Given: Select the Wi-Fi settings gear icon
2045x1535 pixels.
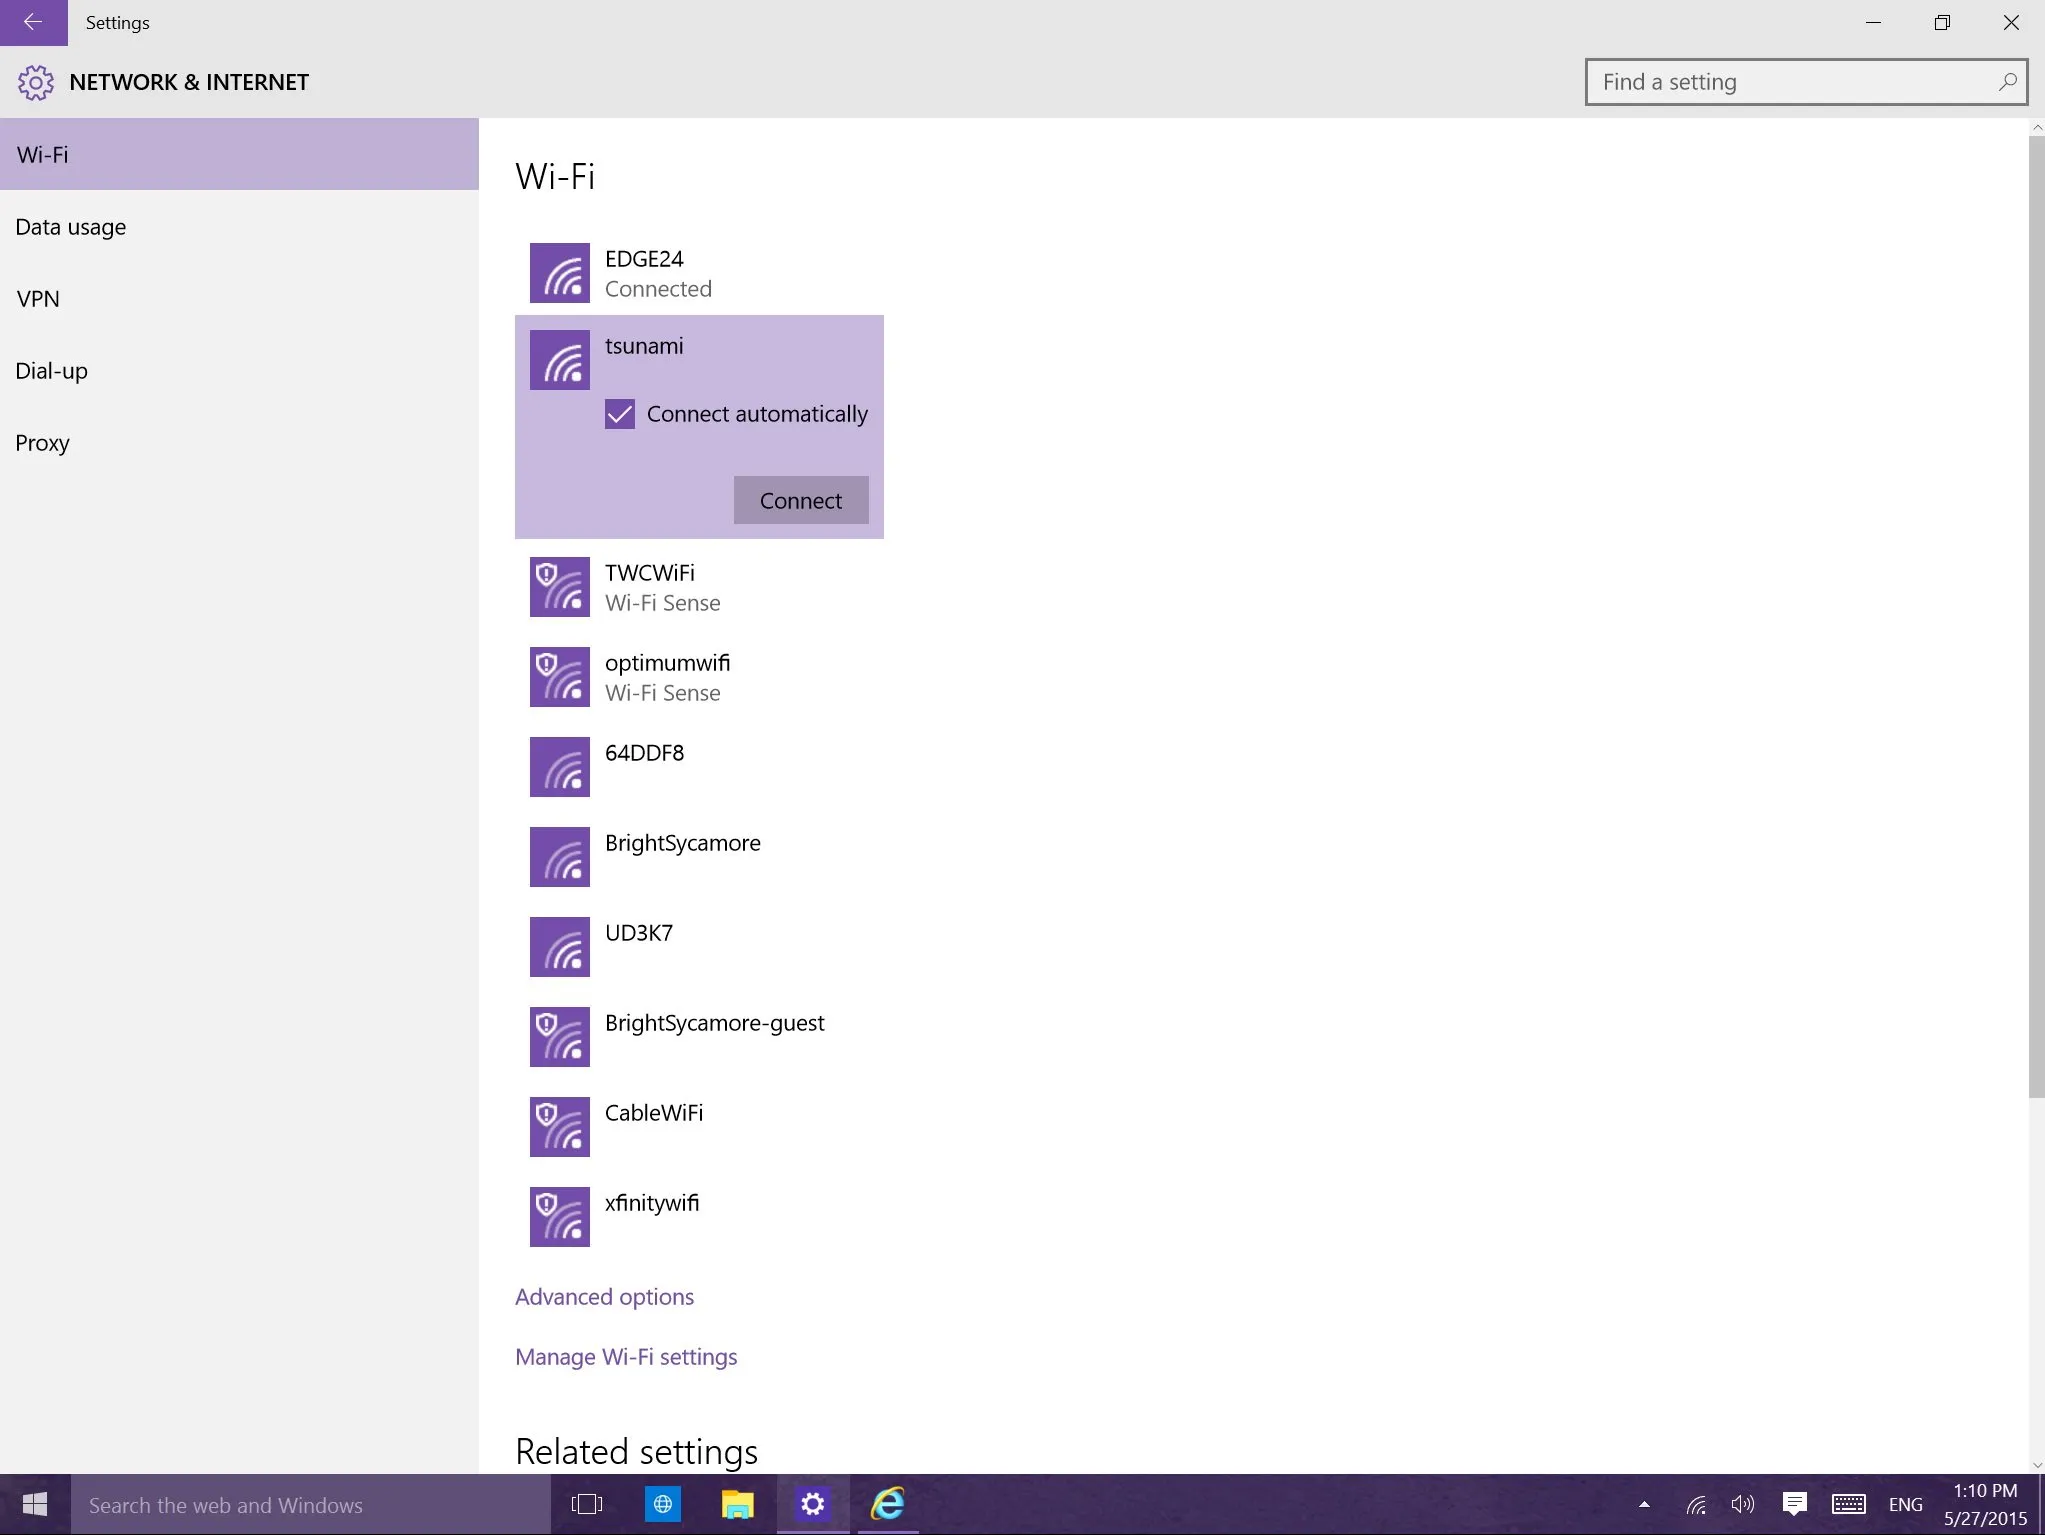Looking at the screenshot, I should click(x=34, y=81).
